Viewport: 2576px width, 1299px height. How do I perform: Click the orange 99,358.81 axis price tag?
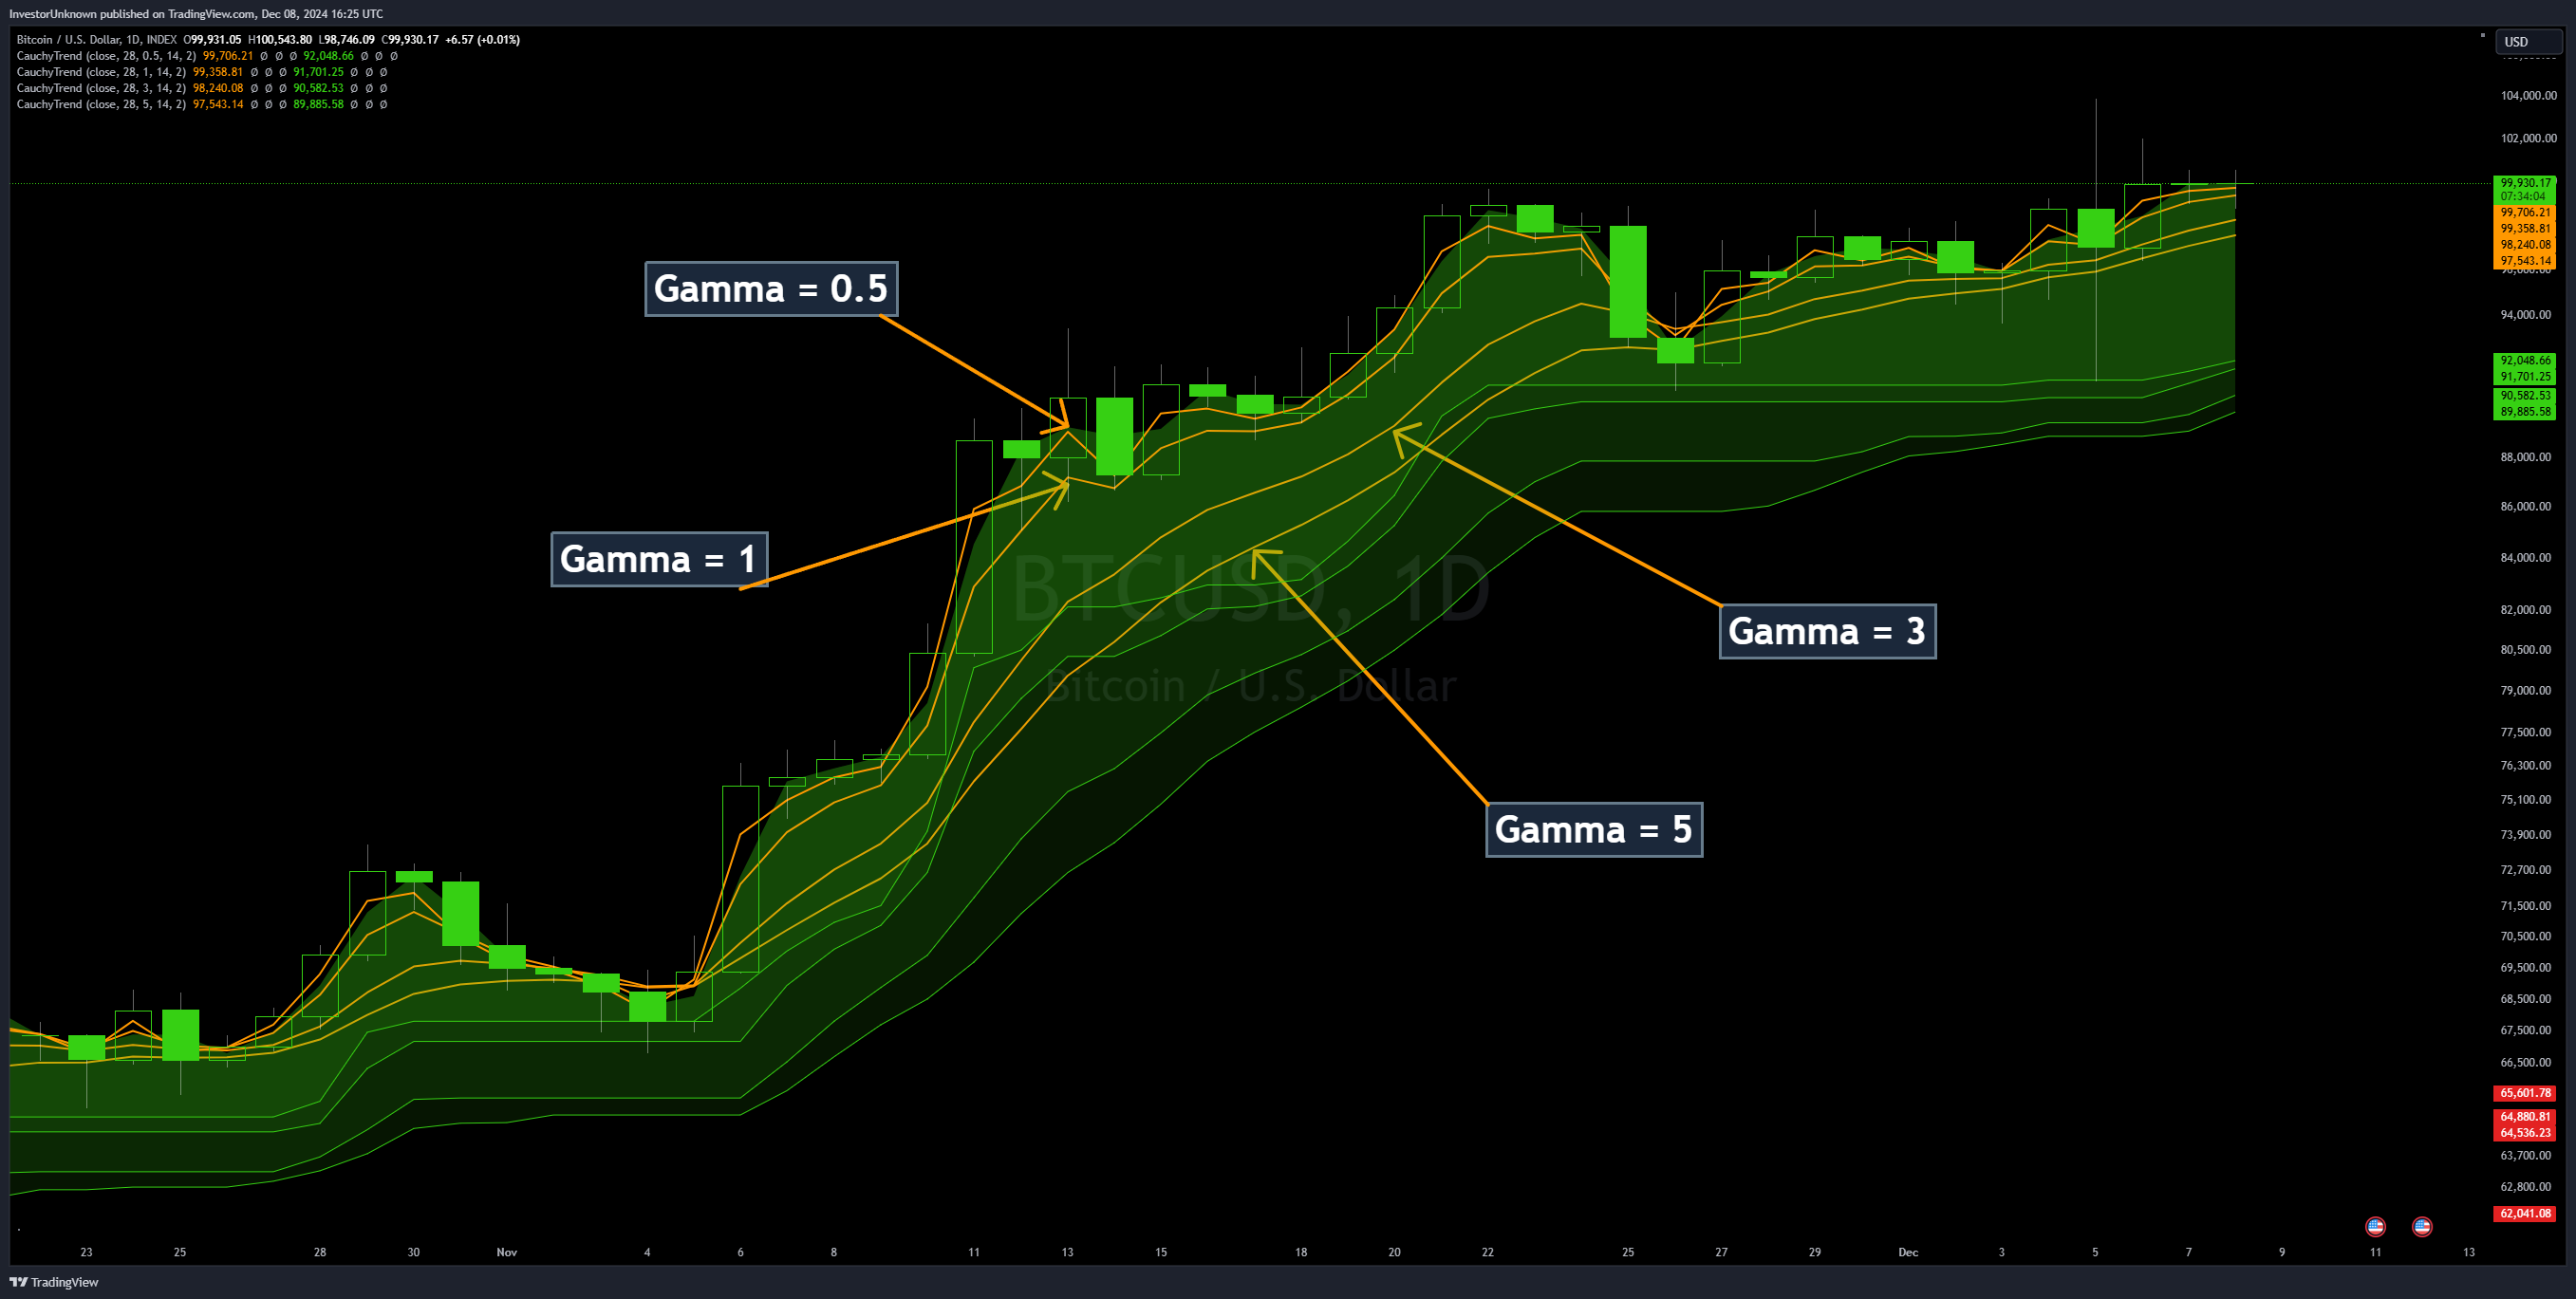(2525, 229)
